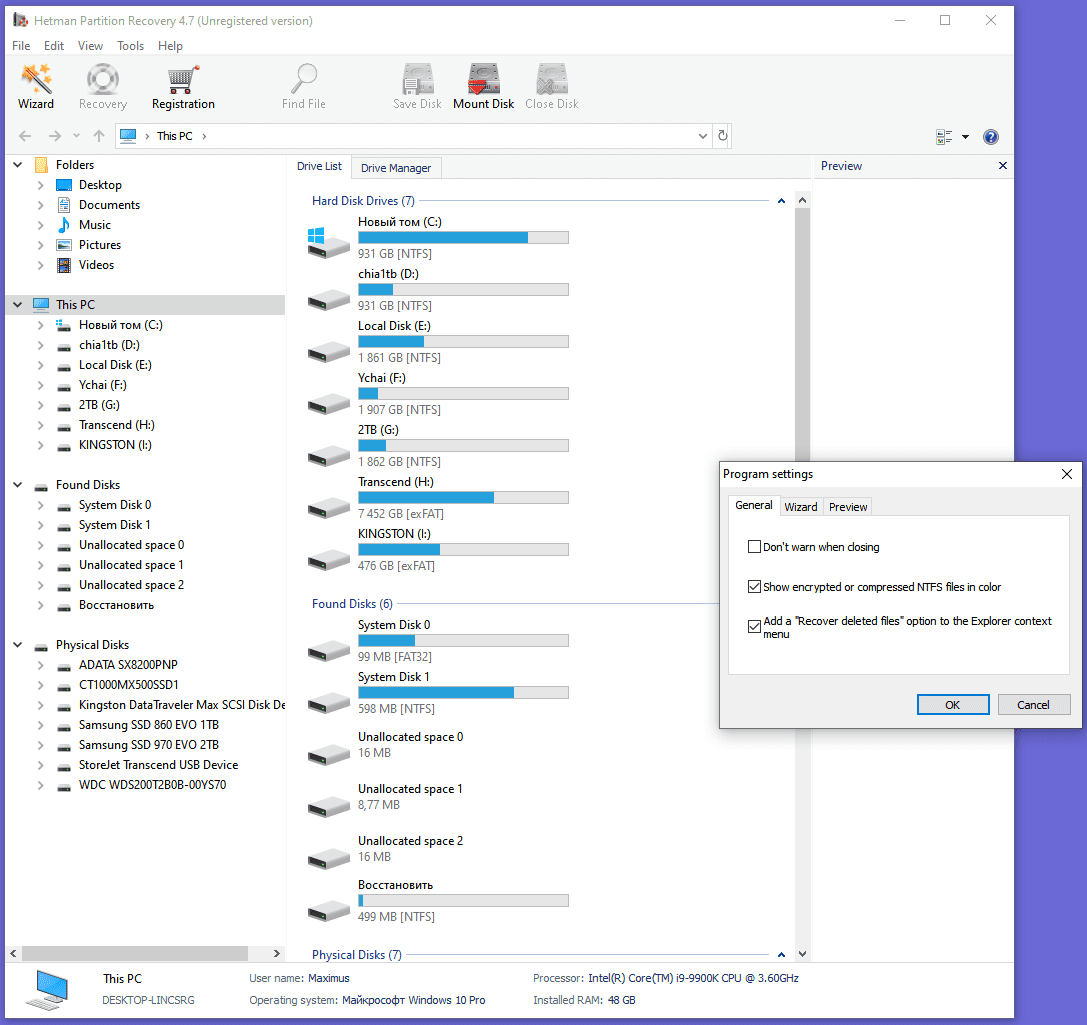This screenshot has height=1025, width=1087.
Task: Open view options dropdown arrow
Action: [965, 137]
